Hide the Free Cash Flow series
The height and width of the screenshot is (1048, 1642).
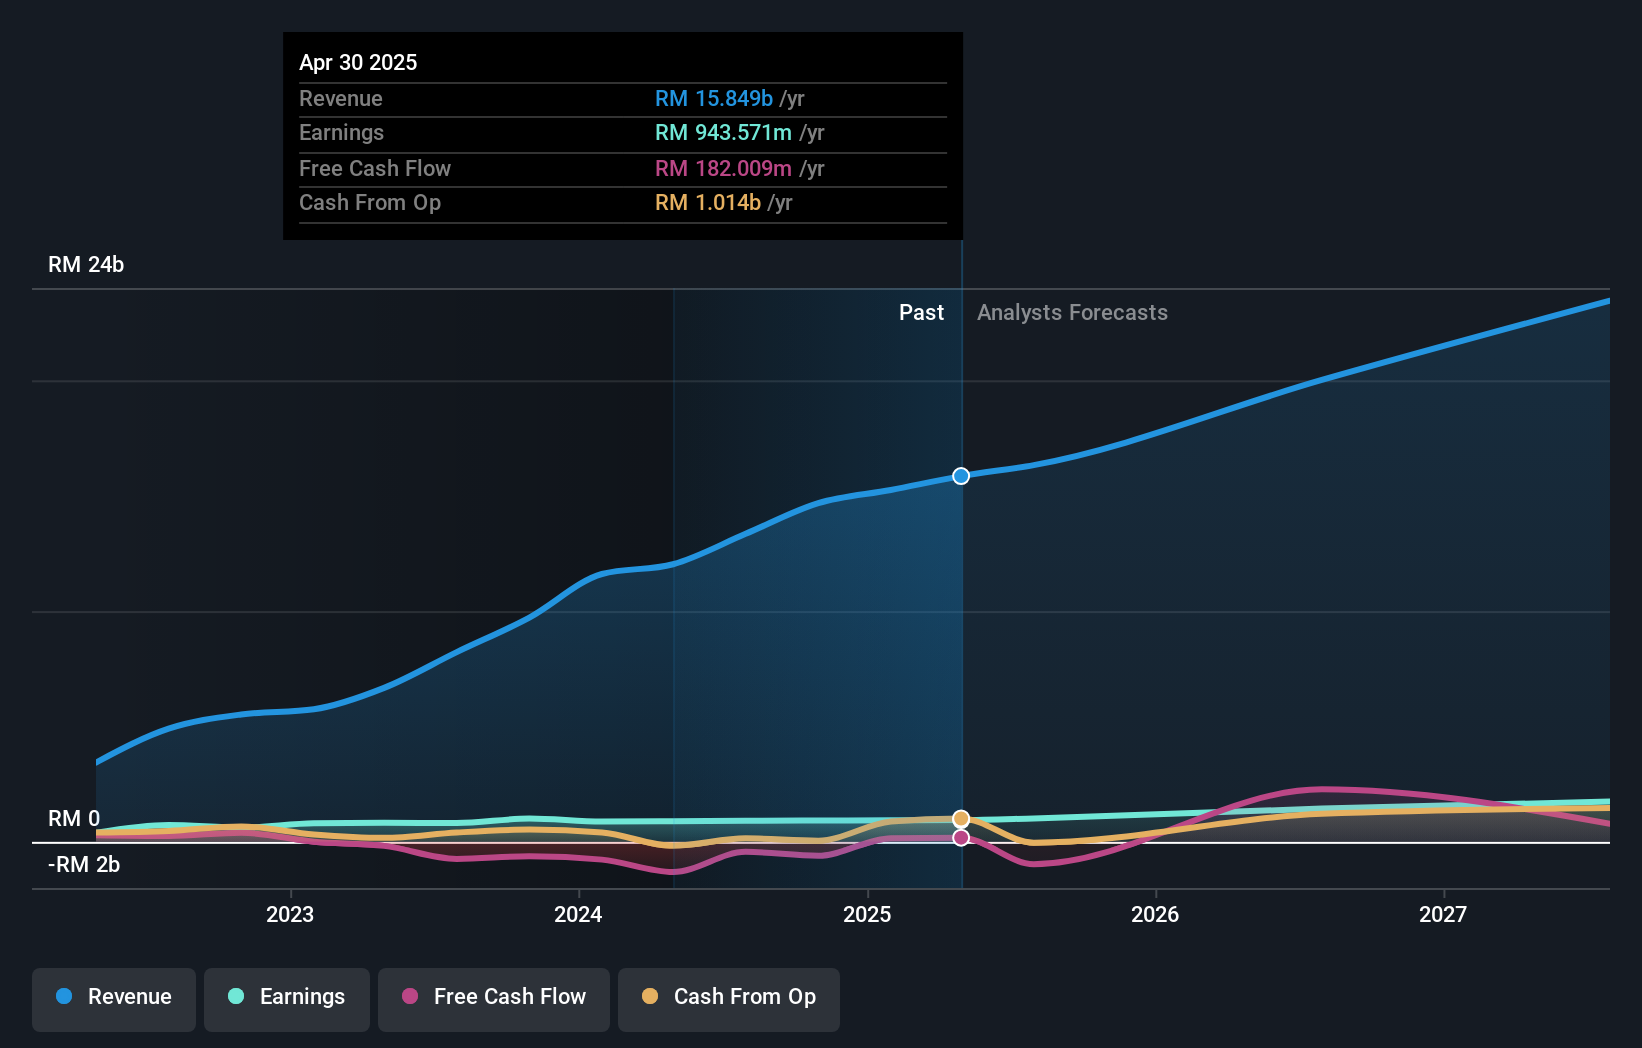tap(494, 999)
